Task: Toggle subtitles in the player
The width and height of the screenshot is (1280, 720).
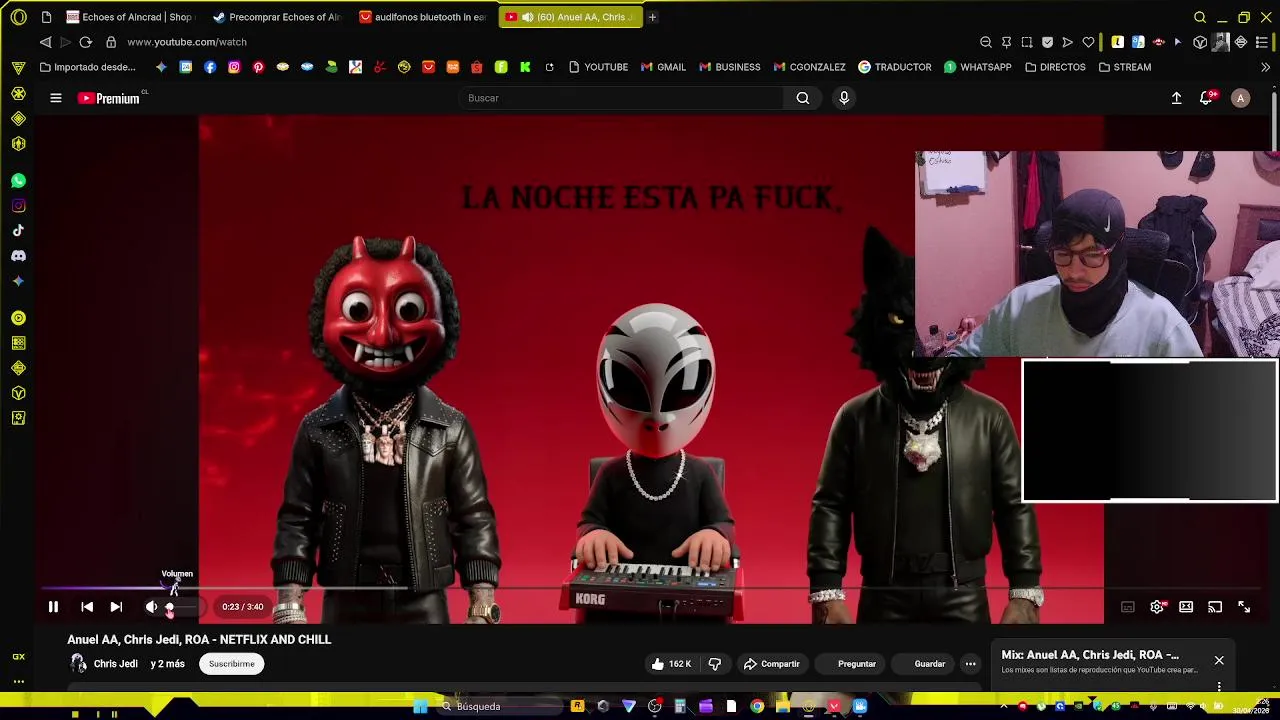Action: click(1128, 607)
